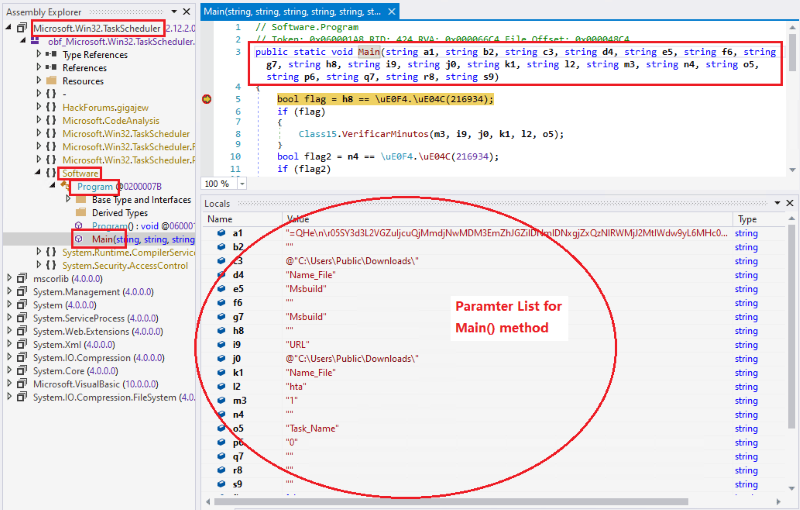Expand the System.Management assembly node
800x510 pixels.
pos(9,292)
